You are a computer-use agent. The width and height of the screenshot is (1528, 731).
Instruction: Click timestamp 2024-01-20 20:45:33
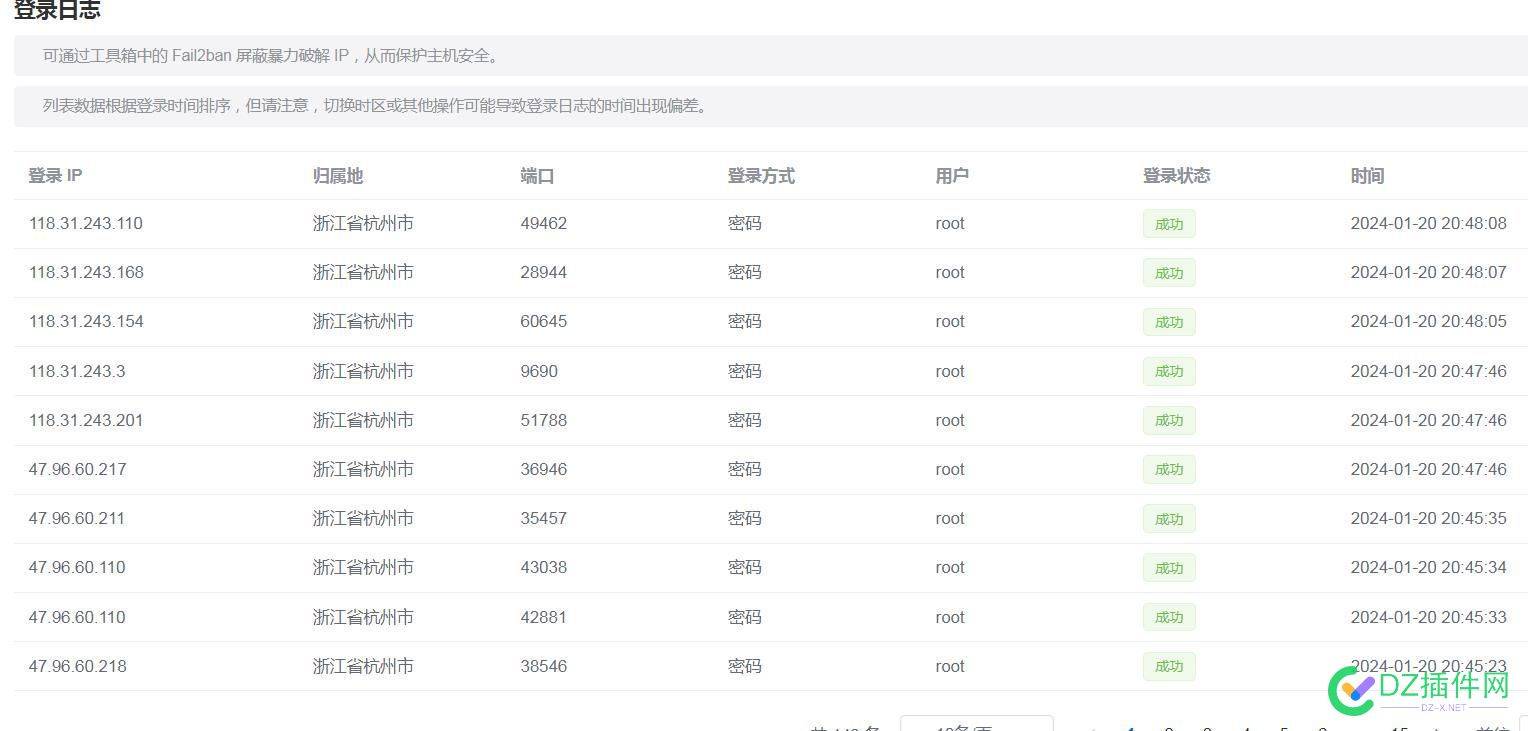point(1428,618)
